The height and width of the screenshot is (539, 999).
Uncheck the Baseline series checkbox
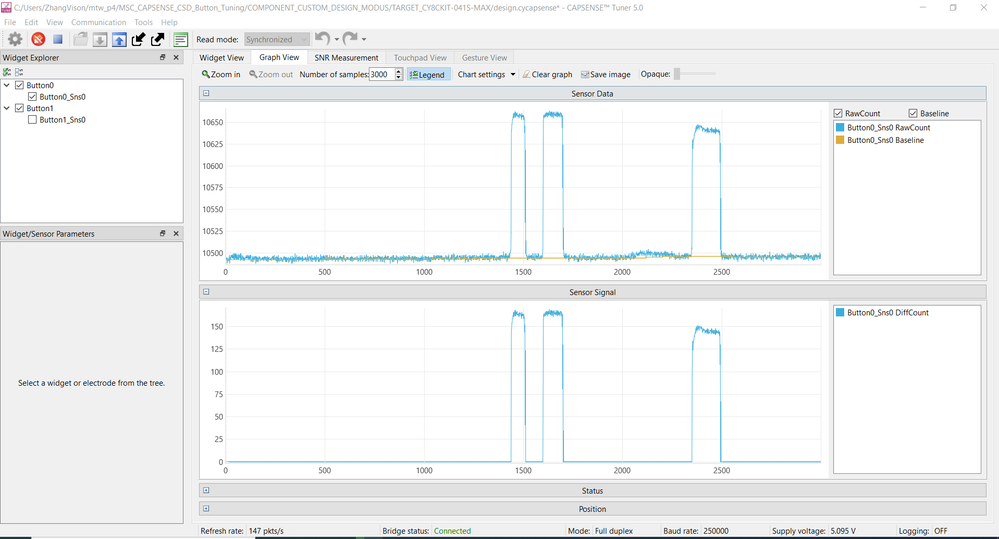(x=913, y=114)
